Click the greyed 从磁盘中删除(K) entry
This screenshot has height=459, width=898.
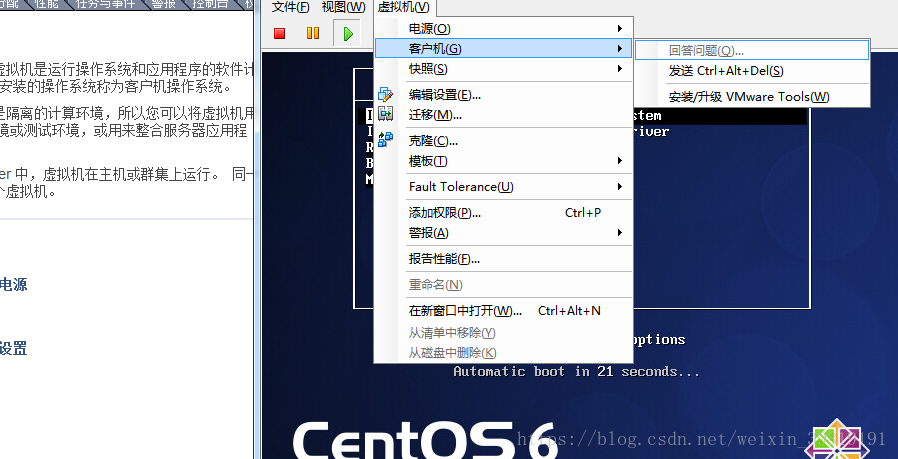tap(503, 352)
